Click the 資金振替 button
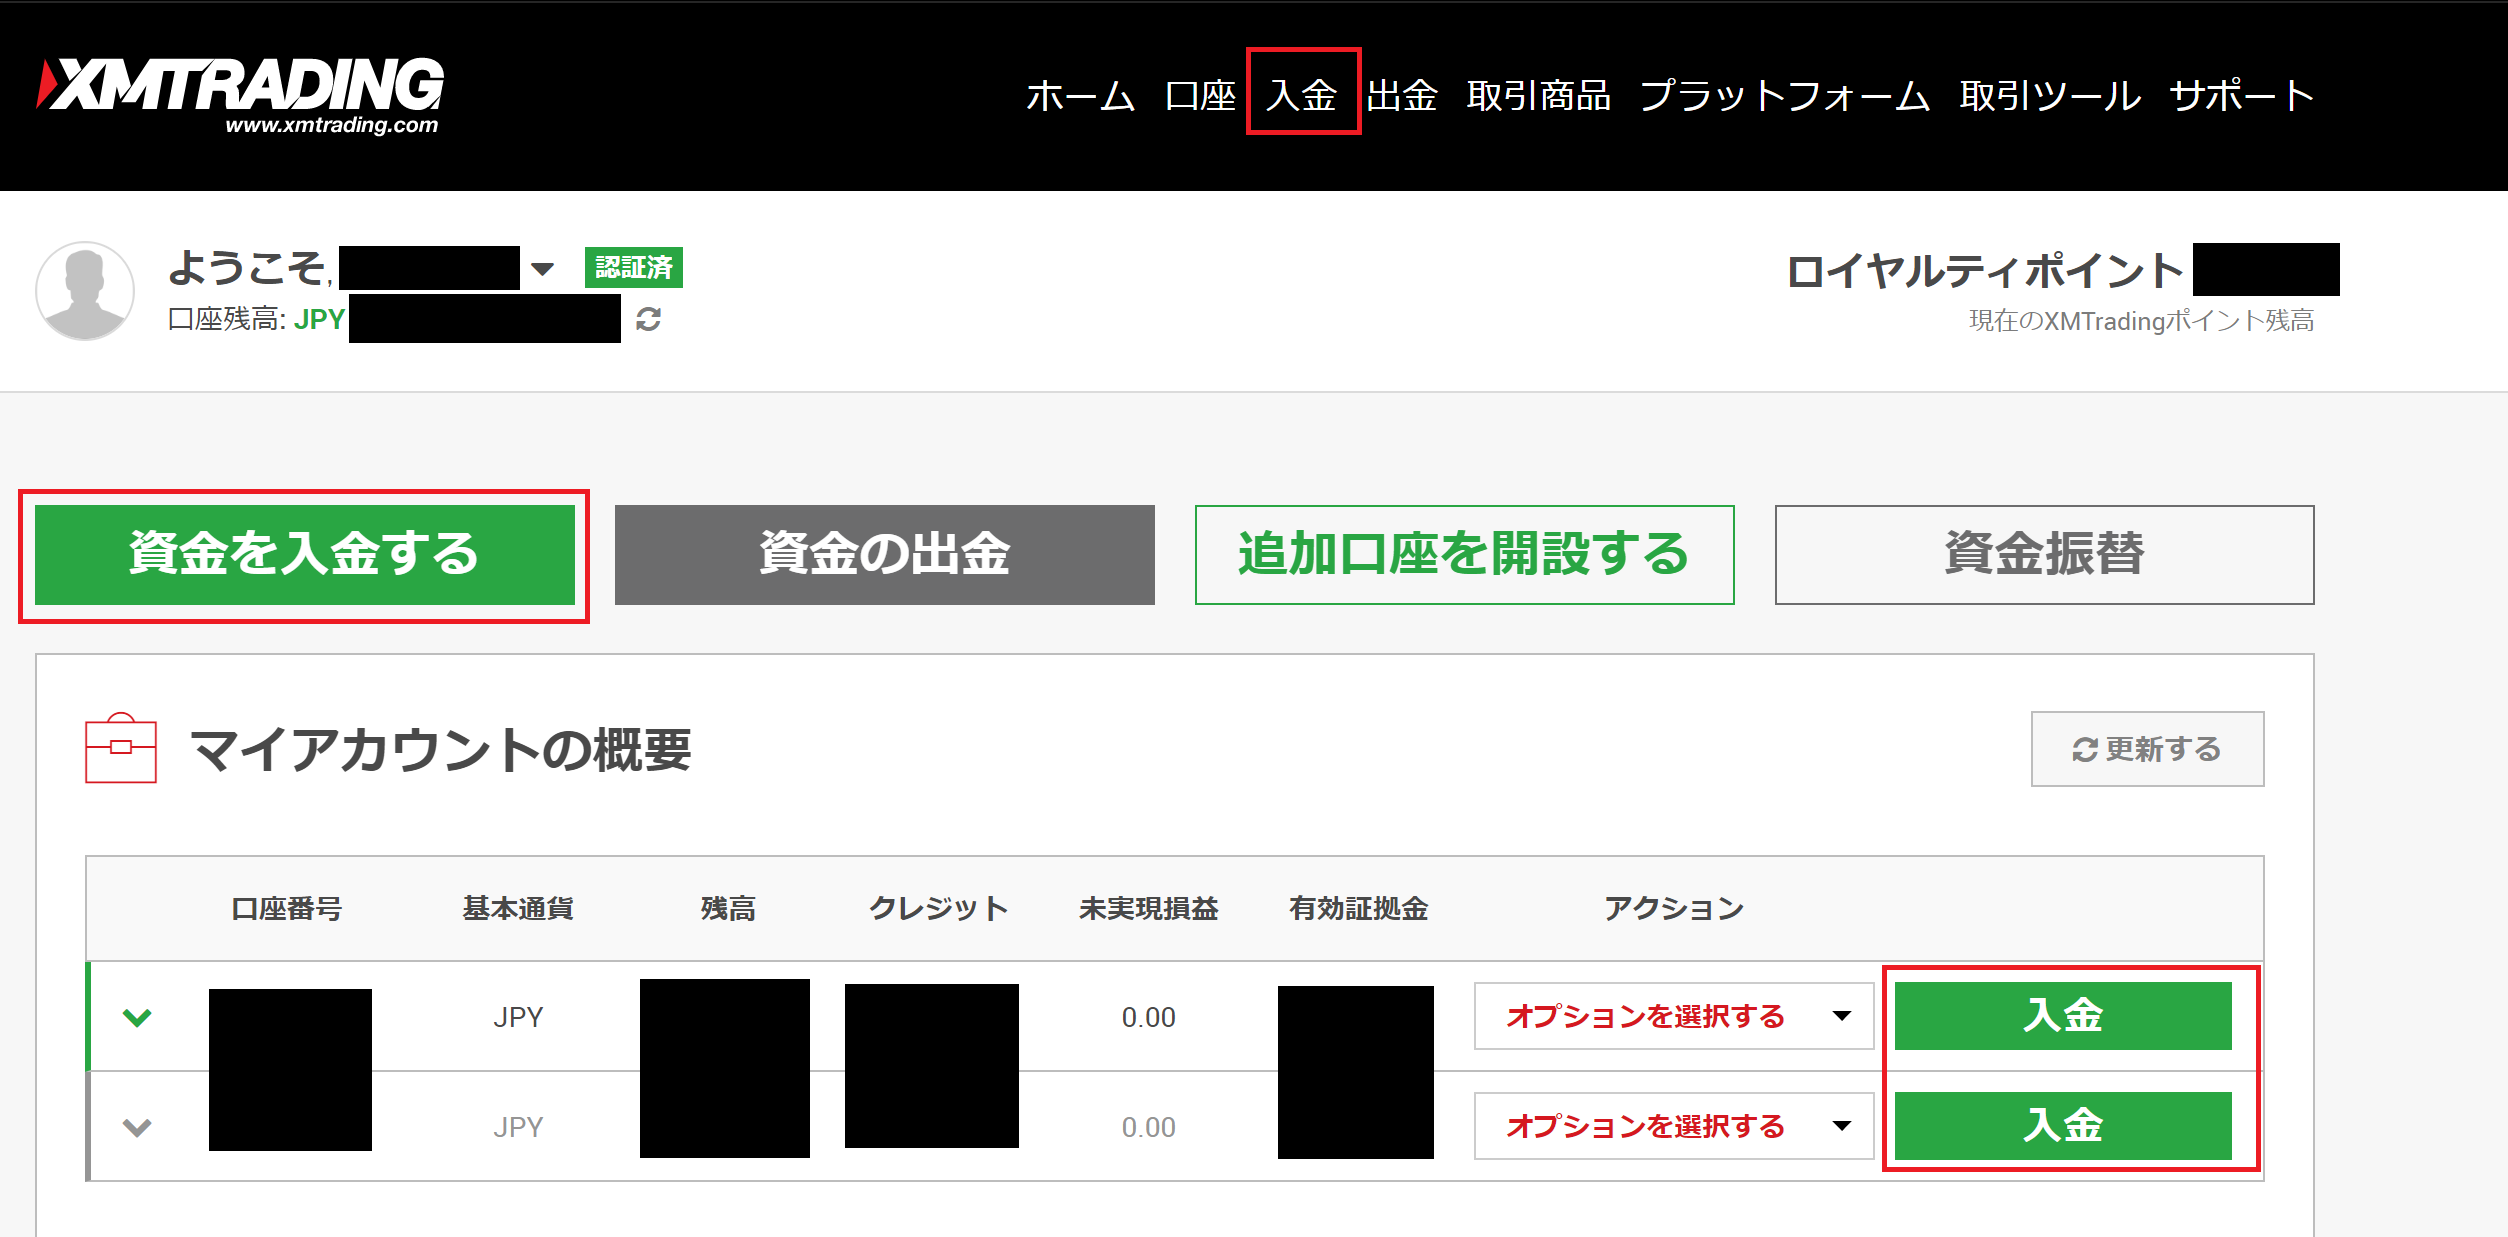The height and width of the screenshot is (1237, 2508). tap(2045, 555)
